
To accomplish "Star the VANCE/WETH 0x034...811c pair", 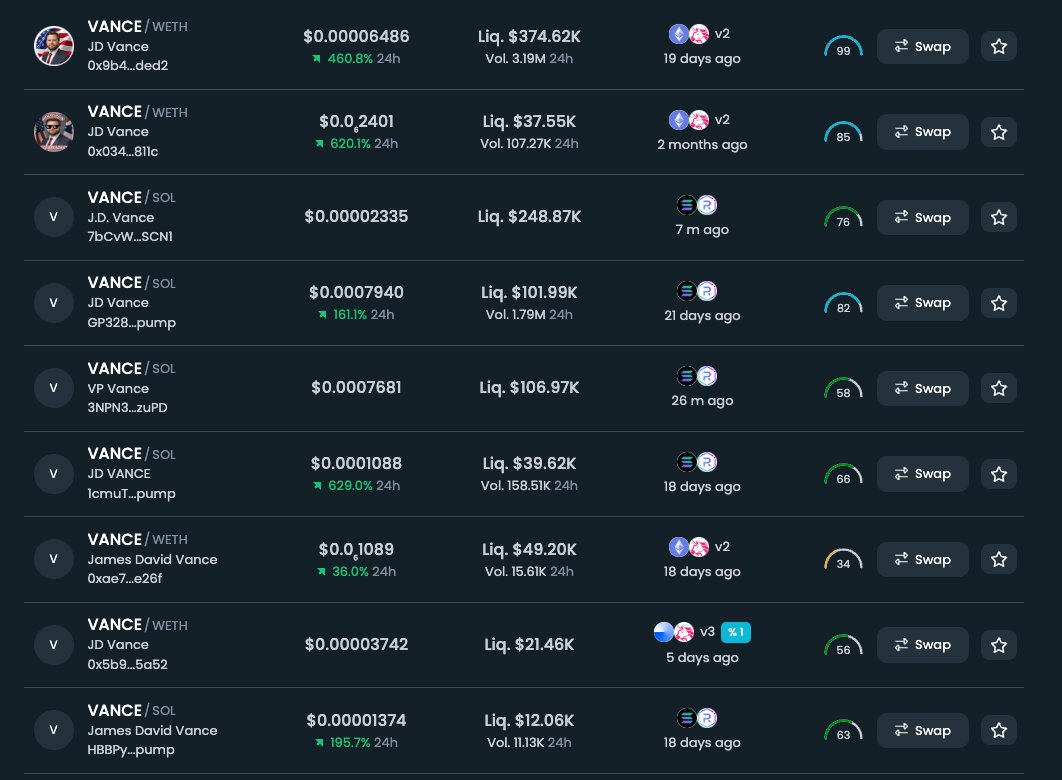I will click(x=998, y=132).
